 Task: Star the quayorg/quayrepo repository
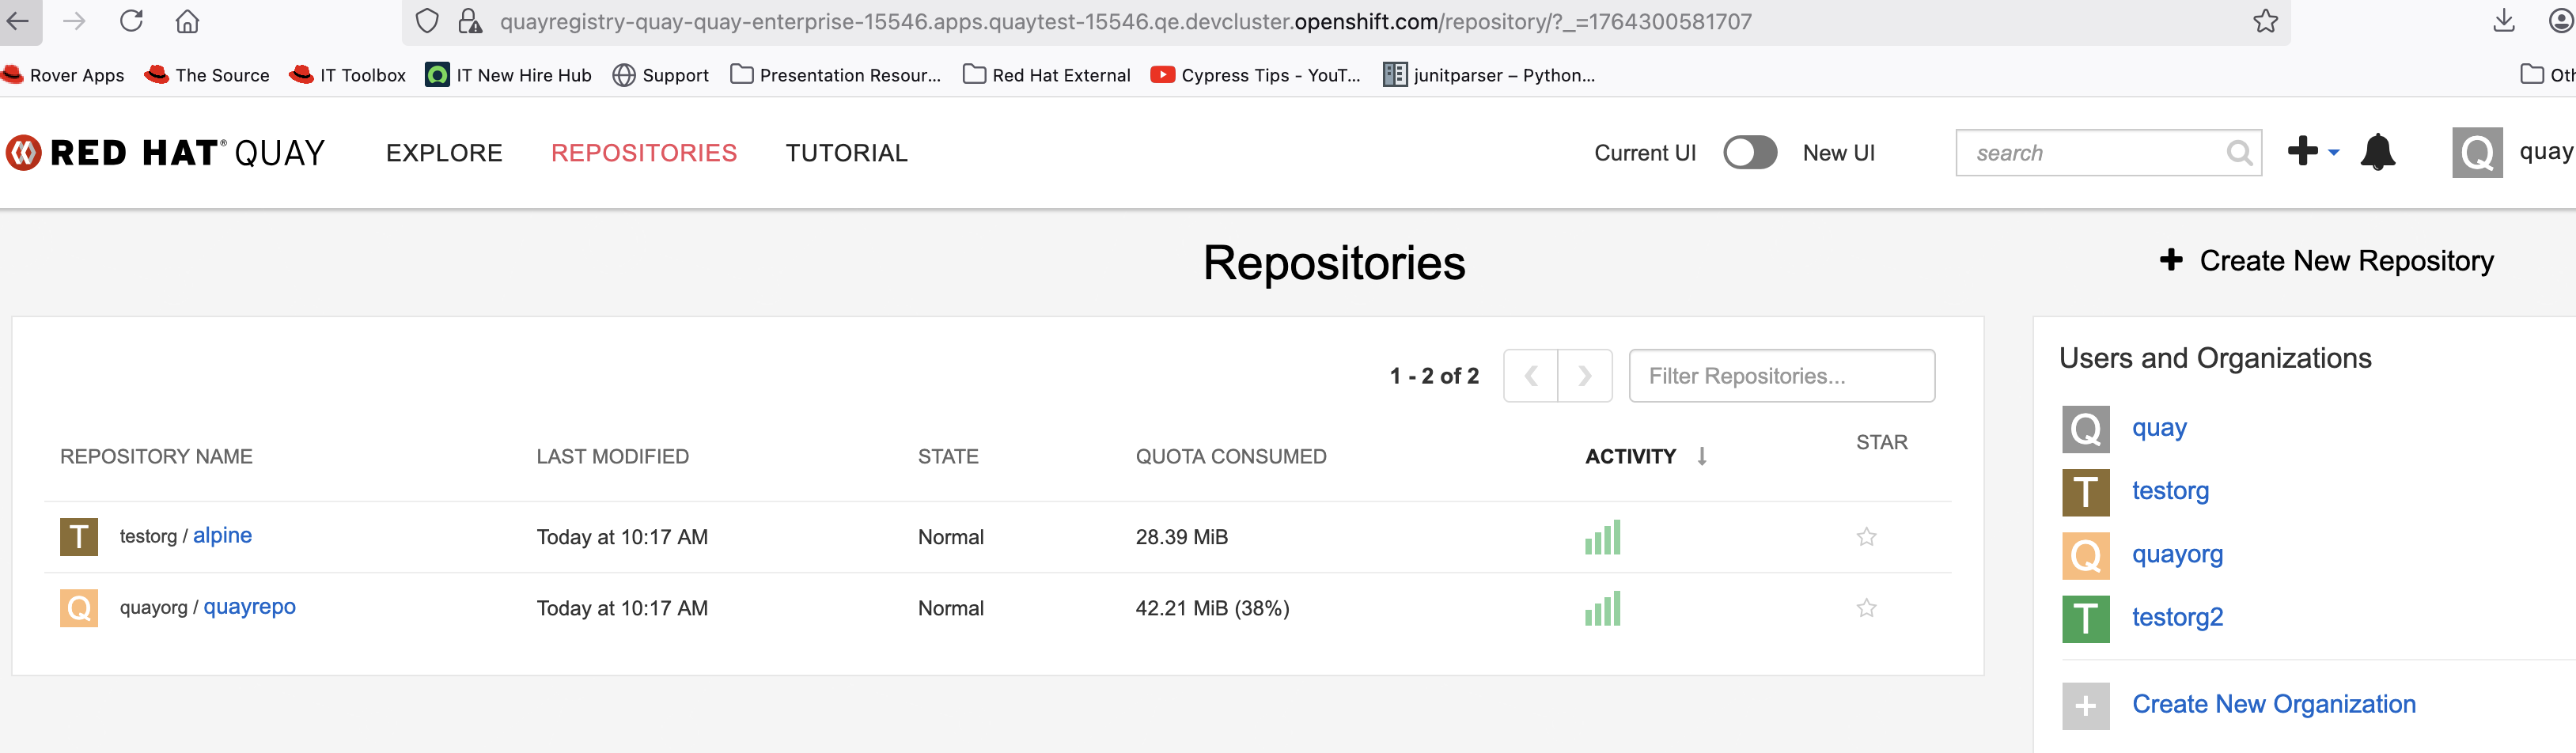tap(1866, 608)
